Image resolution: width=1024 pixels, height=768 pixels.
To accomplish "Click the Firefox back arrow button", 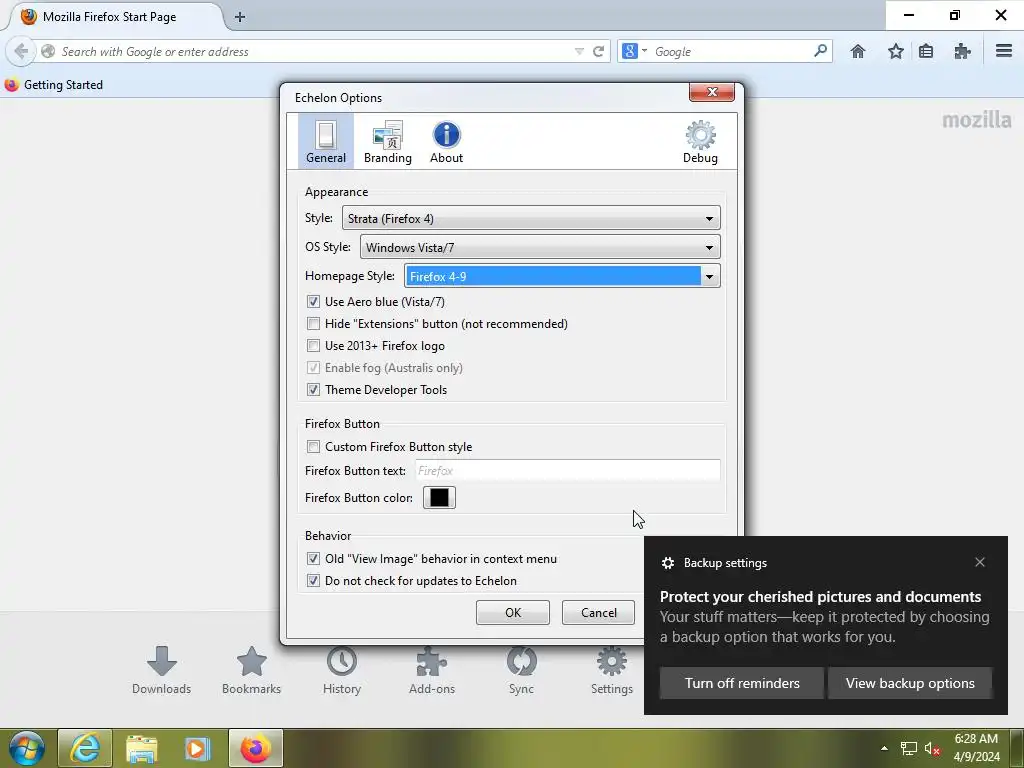I will [x=21, y=51].
